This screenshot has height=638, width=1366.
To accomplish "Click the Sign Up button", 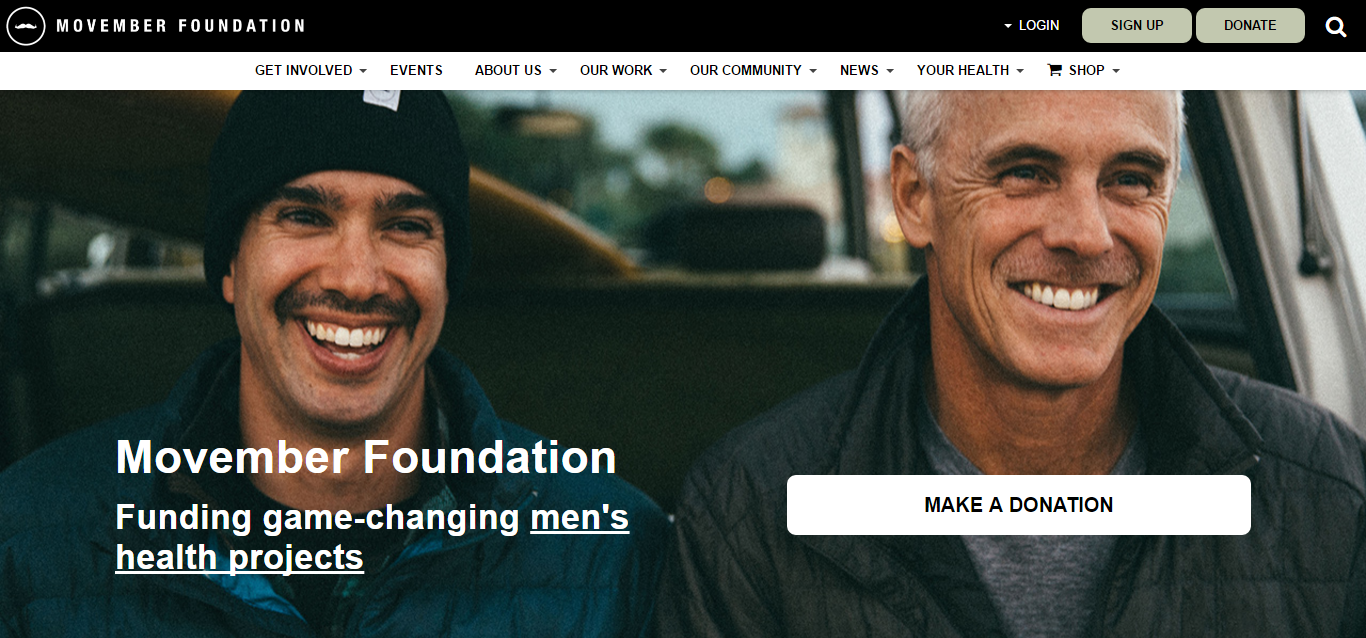I will [x=1137, y=26].
